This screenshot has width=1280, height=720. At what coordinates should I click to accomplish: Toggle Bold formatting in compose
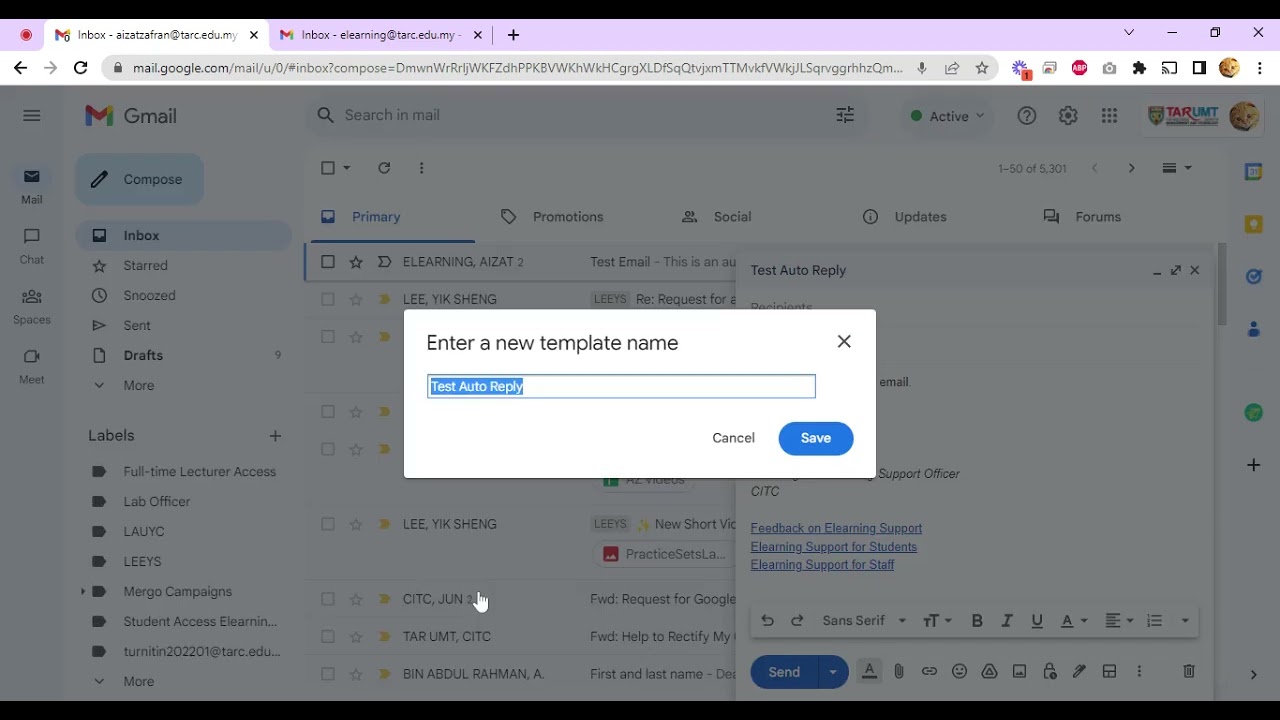click(977, 621)
